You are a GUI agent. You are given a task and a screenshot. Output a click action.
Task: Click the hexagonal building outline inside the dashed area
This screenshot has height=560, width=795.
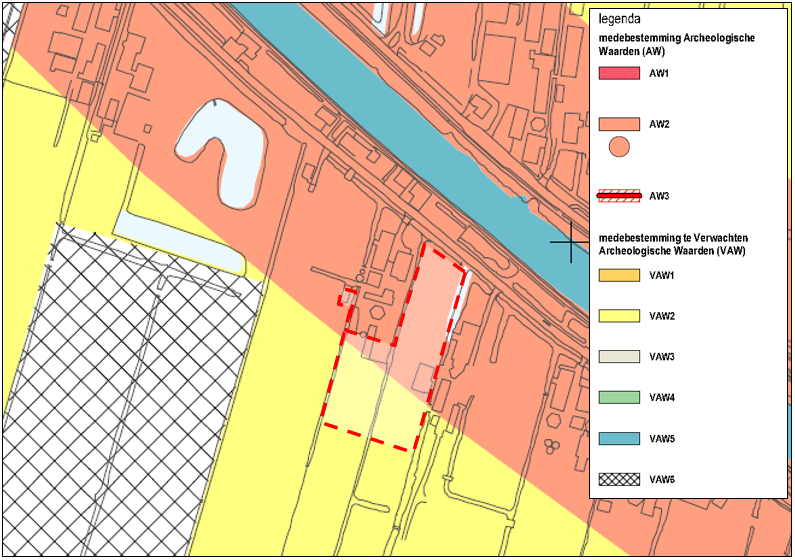376,312
